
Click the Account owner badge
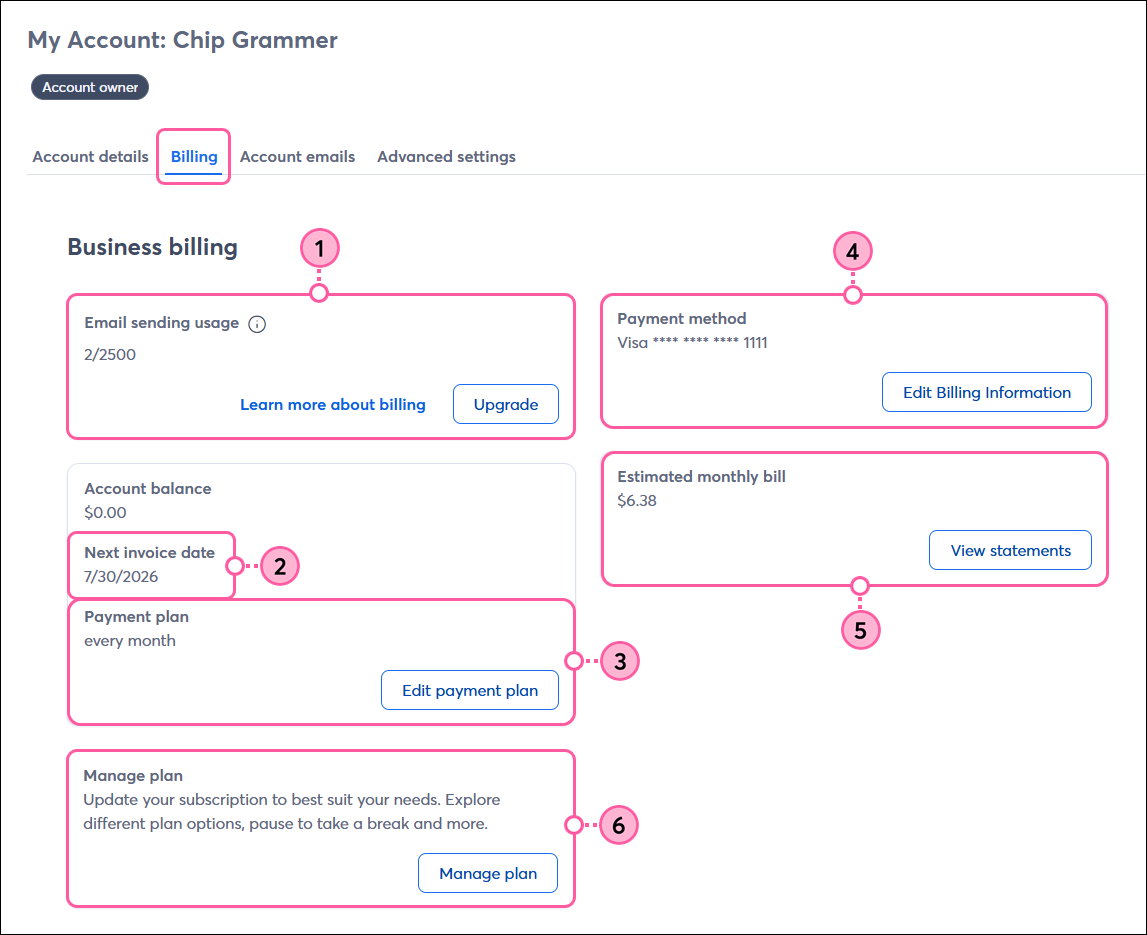point(90,87)
